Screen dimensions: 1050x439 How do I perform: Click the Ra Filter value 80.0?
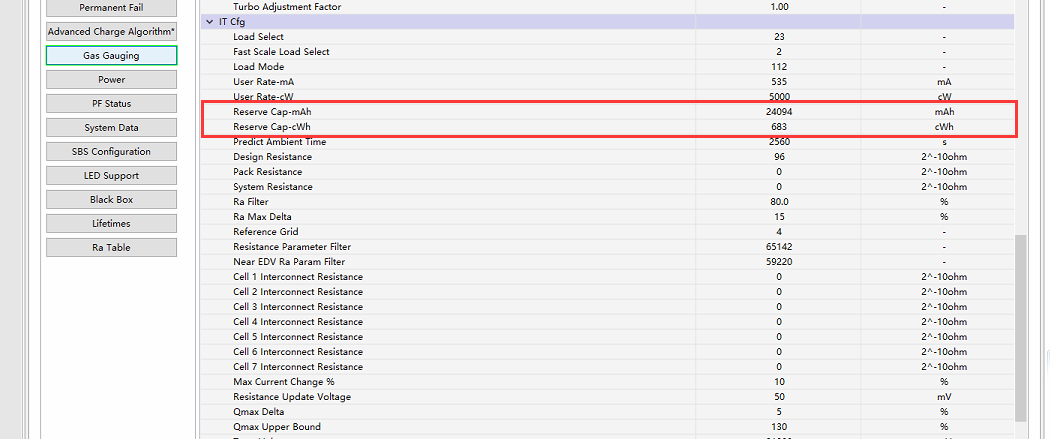click(x=778, y=201)
